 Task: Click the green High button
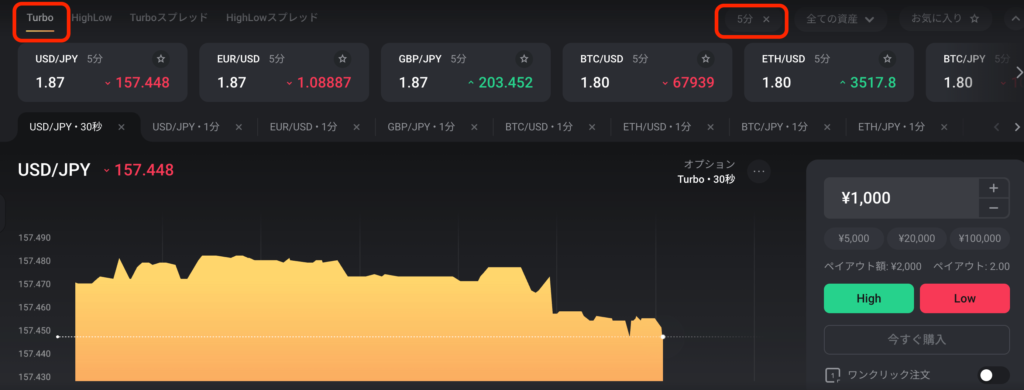869,299
